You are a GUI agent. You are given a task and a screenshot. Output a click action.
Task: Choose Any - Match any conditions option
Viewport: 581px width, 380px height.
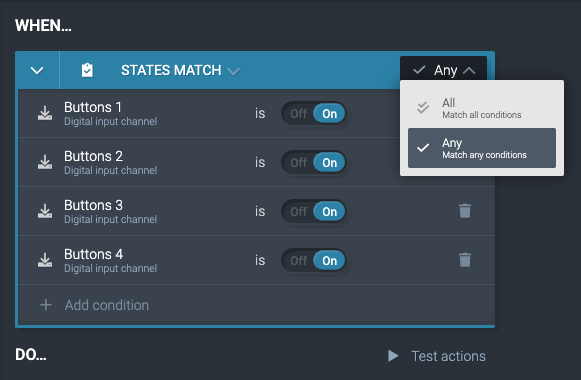click(x=482, y=148)
